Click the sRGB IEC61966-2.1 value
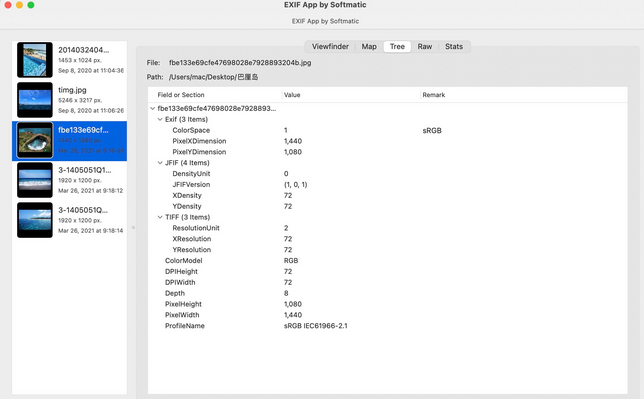This screenshot has width=644, height=399. coord(315,326)
